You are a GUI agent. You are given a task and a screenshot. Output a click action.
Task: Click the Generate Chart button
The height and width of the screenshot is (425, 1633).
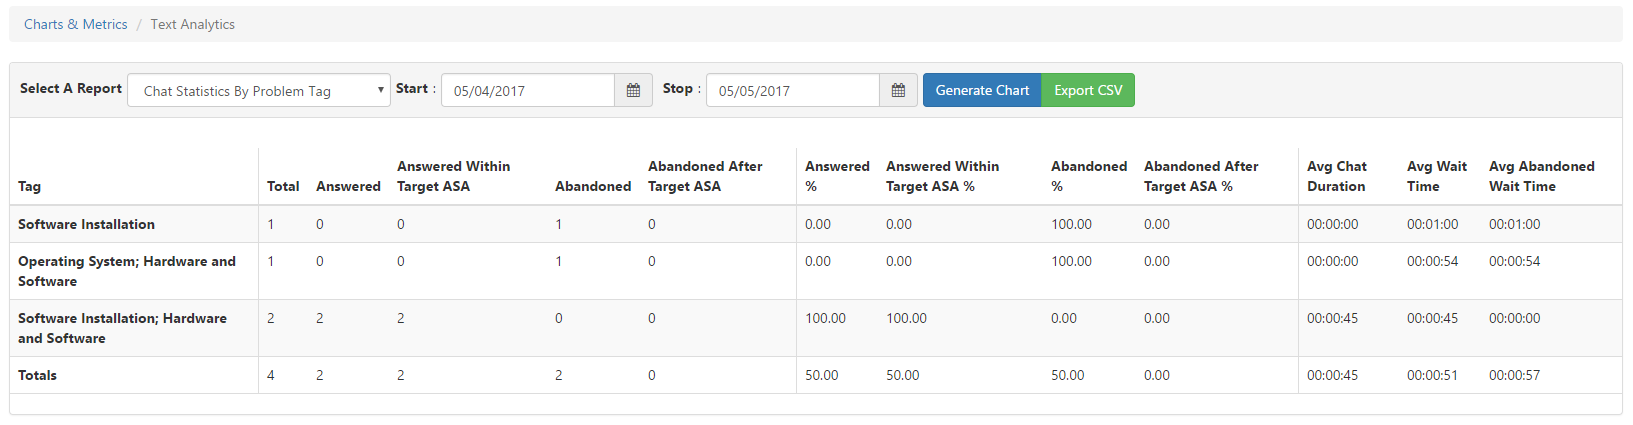[982, 90]
